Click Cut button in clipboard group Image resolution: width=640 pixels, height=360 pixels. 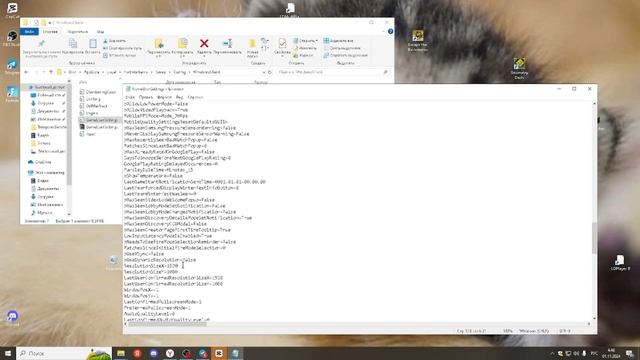(x=114, y=41)
